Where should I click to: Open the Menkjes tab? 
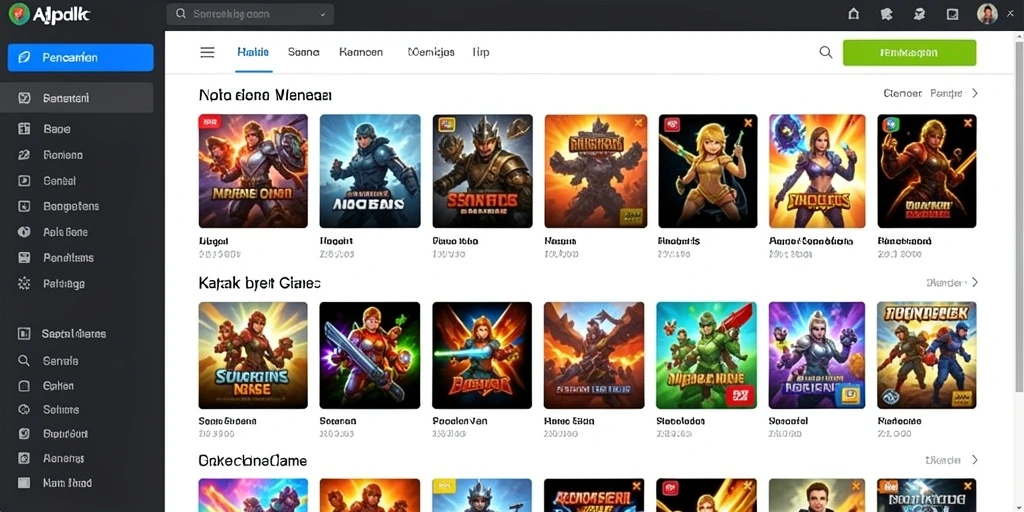(431, 52)
